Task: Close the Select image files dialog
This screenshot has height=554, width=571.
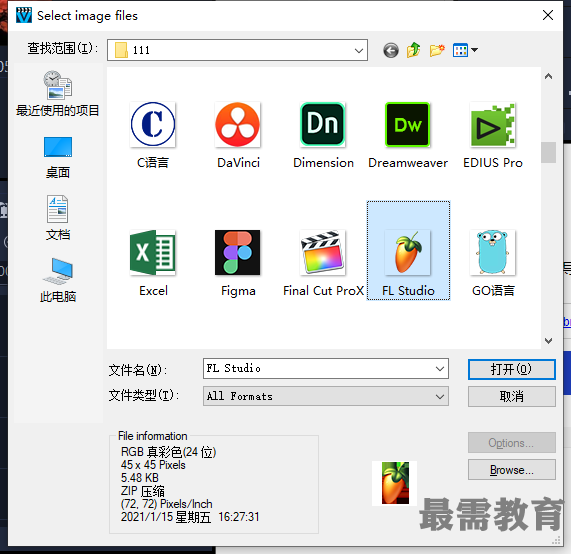Action: pyautogui.click(x=548, y=15)
